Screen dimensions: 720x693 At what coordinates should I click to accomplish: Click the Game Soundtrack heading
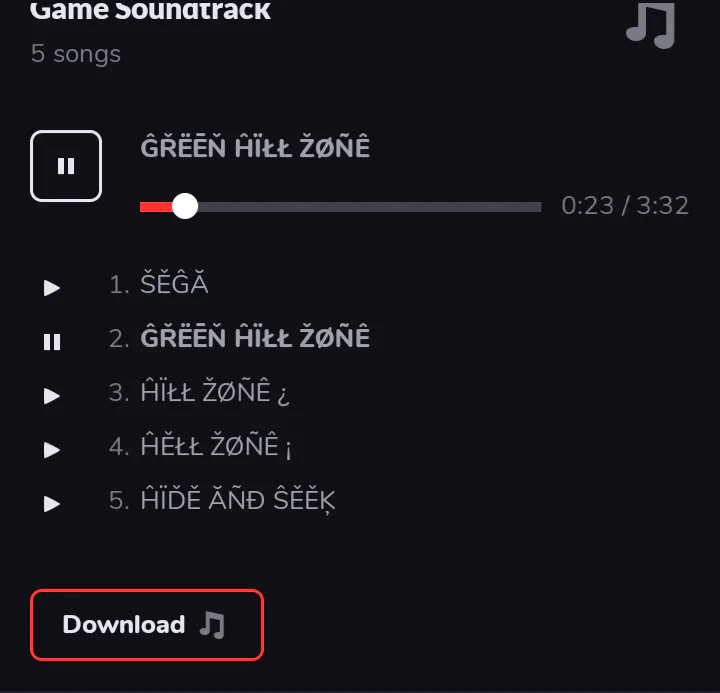coord(151,10)
